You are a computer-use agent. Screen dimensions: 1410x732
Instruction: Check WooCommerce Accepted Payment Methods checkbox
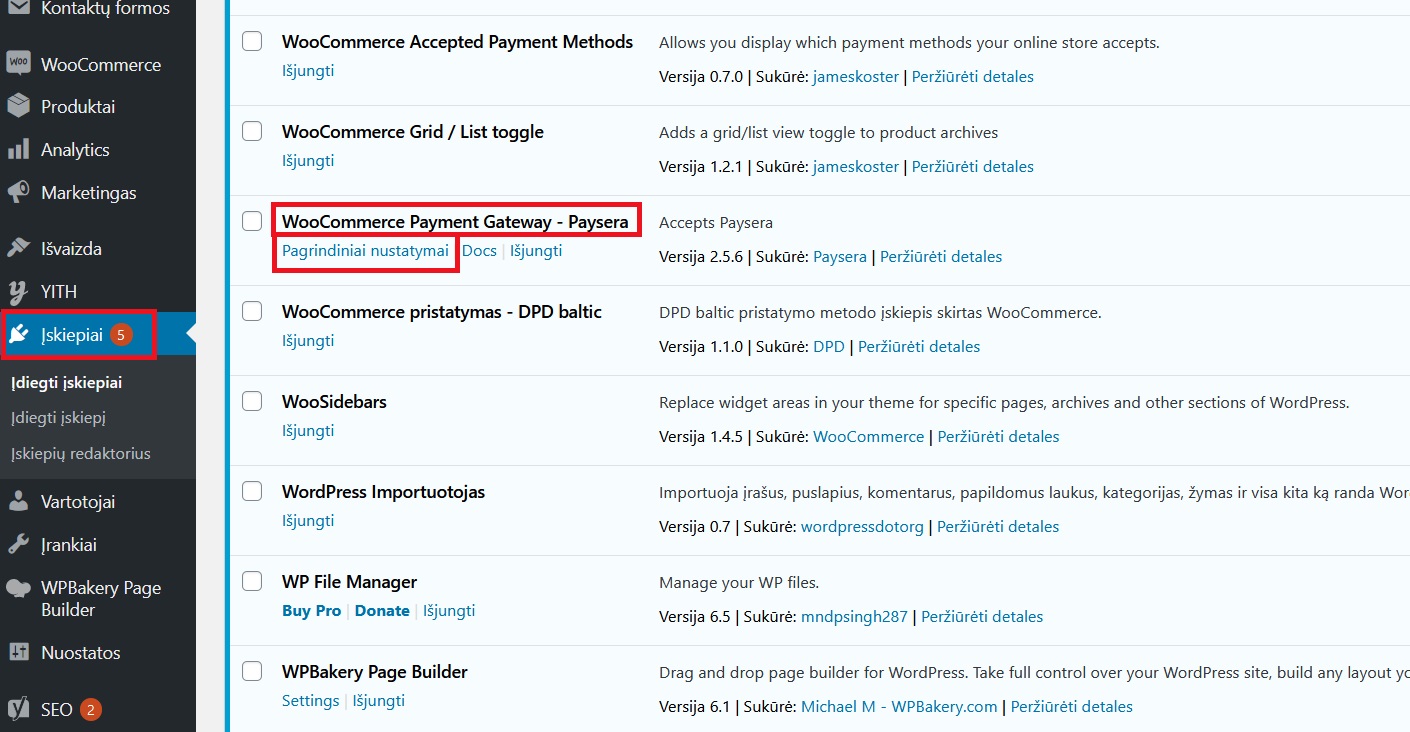[x=252, y=41]
